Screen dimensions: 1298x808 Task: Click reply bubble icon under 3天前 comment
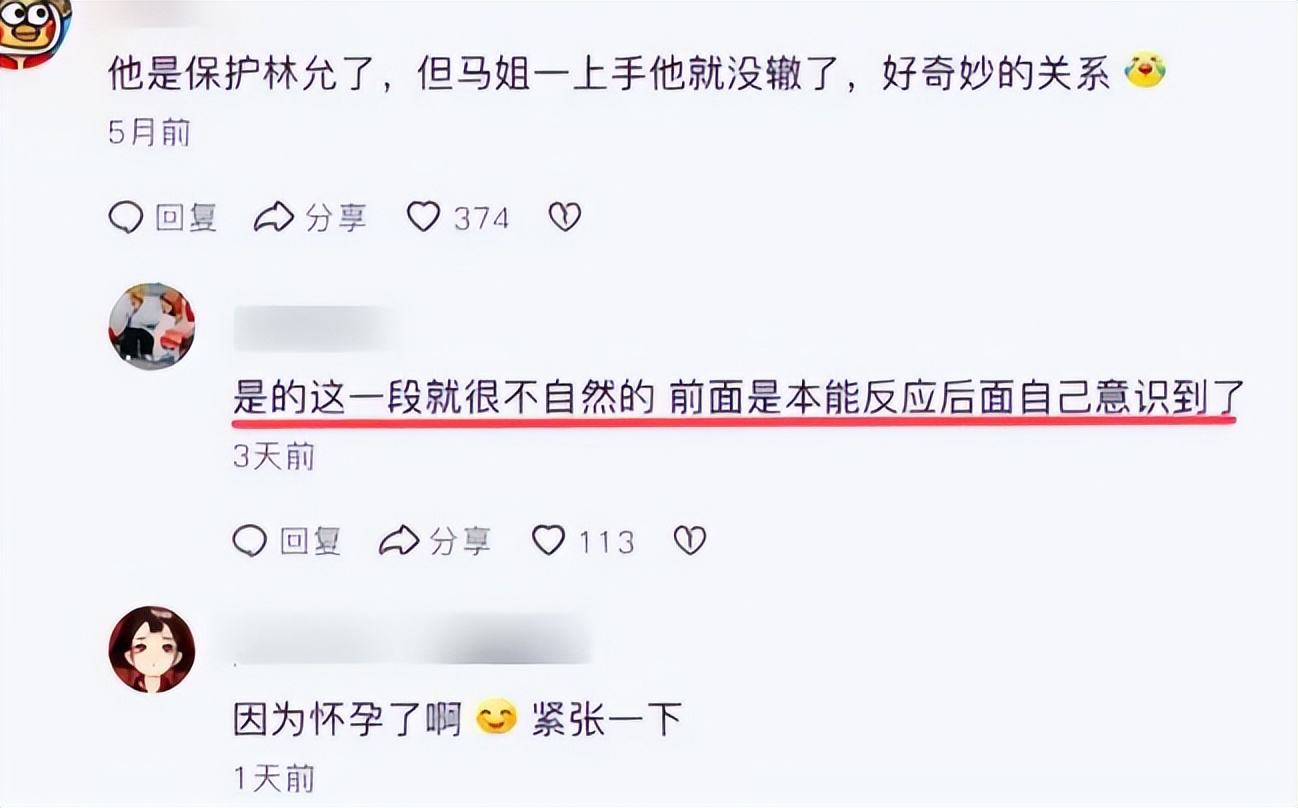[x=250, y=541]
